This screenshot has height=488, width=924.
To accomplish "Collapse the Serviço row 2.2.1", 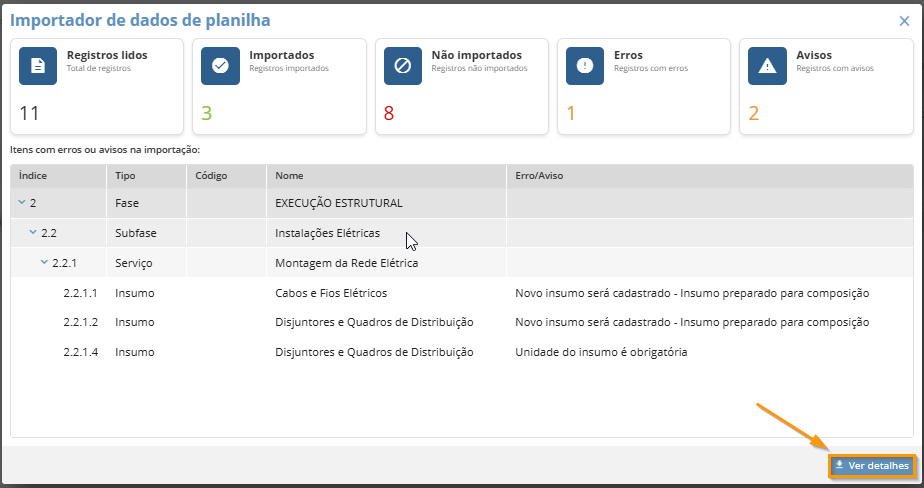I will [x=43, y=263].
